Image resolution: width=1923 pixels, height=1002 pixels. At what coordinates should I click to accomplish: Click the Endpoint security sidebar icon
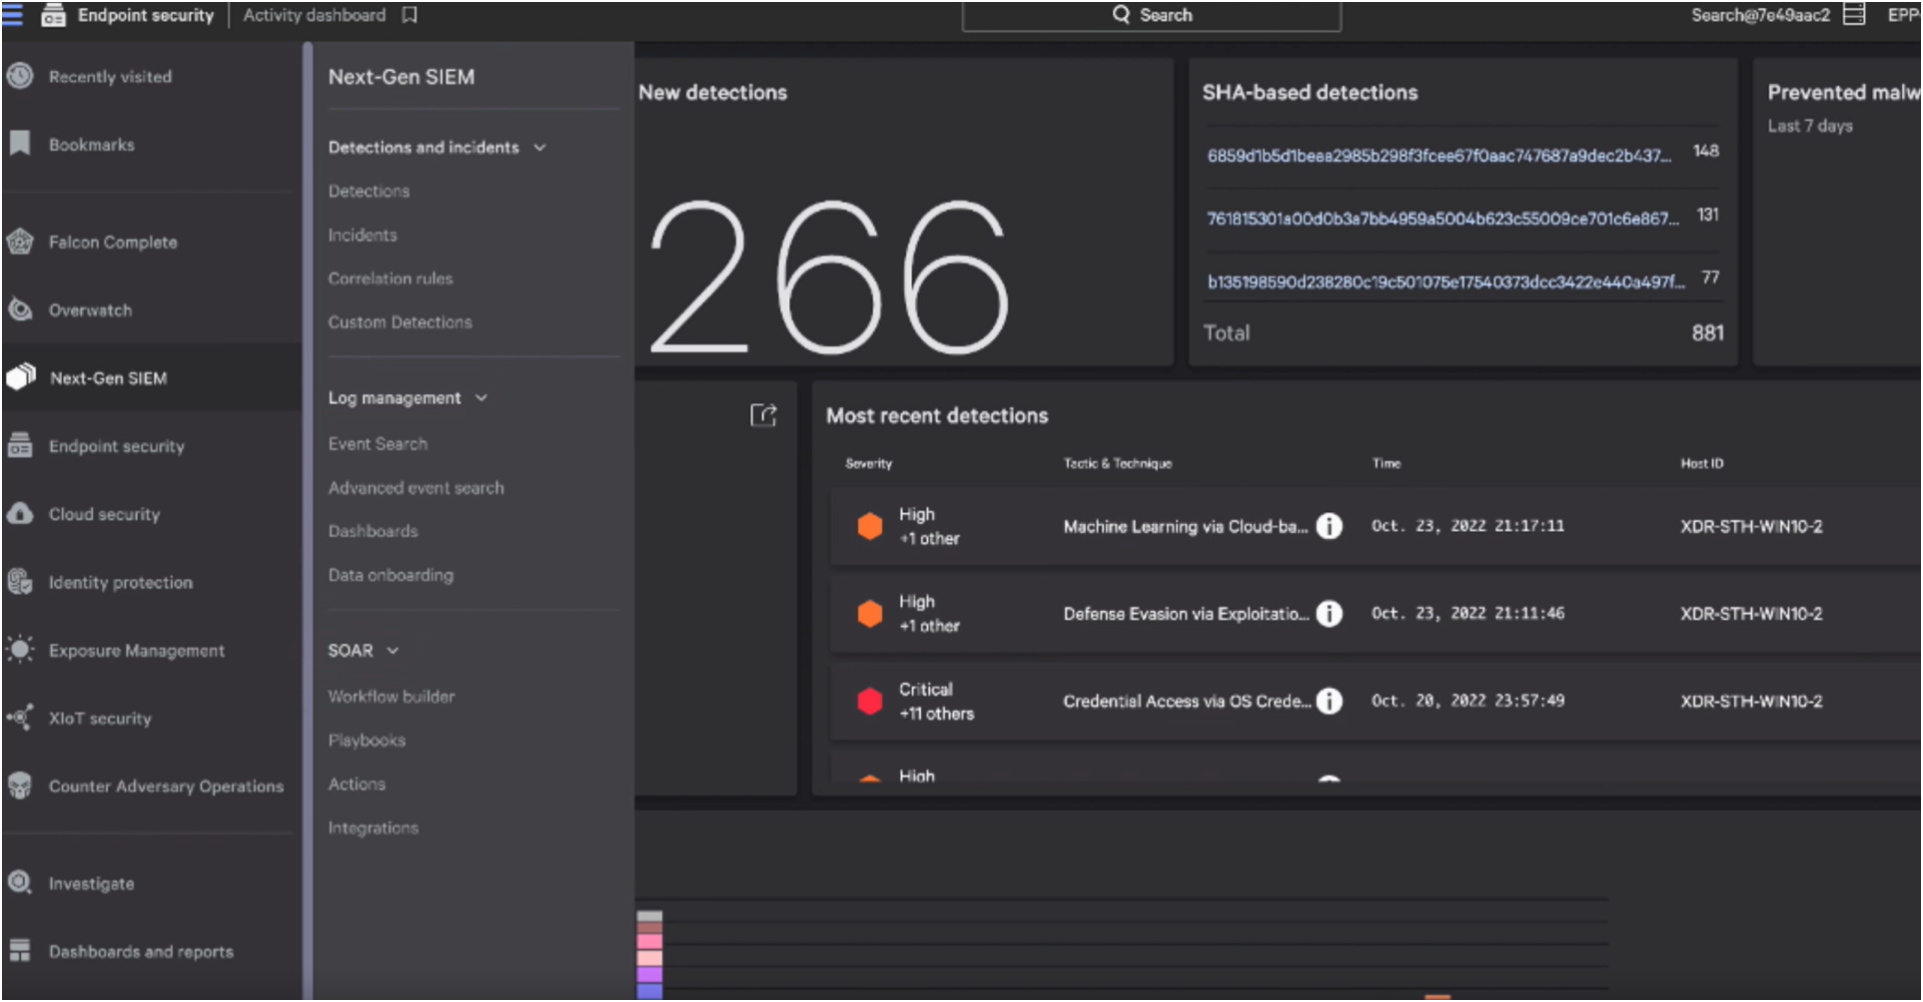coord(20,445)
